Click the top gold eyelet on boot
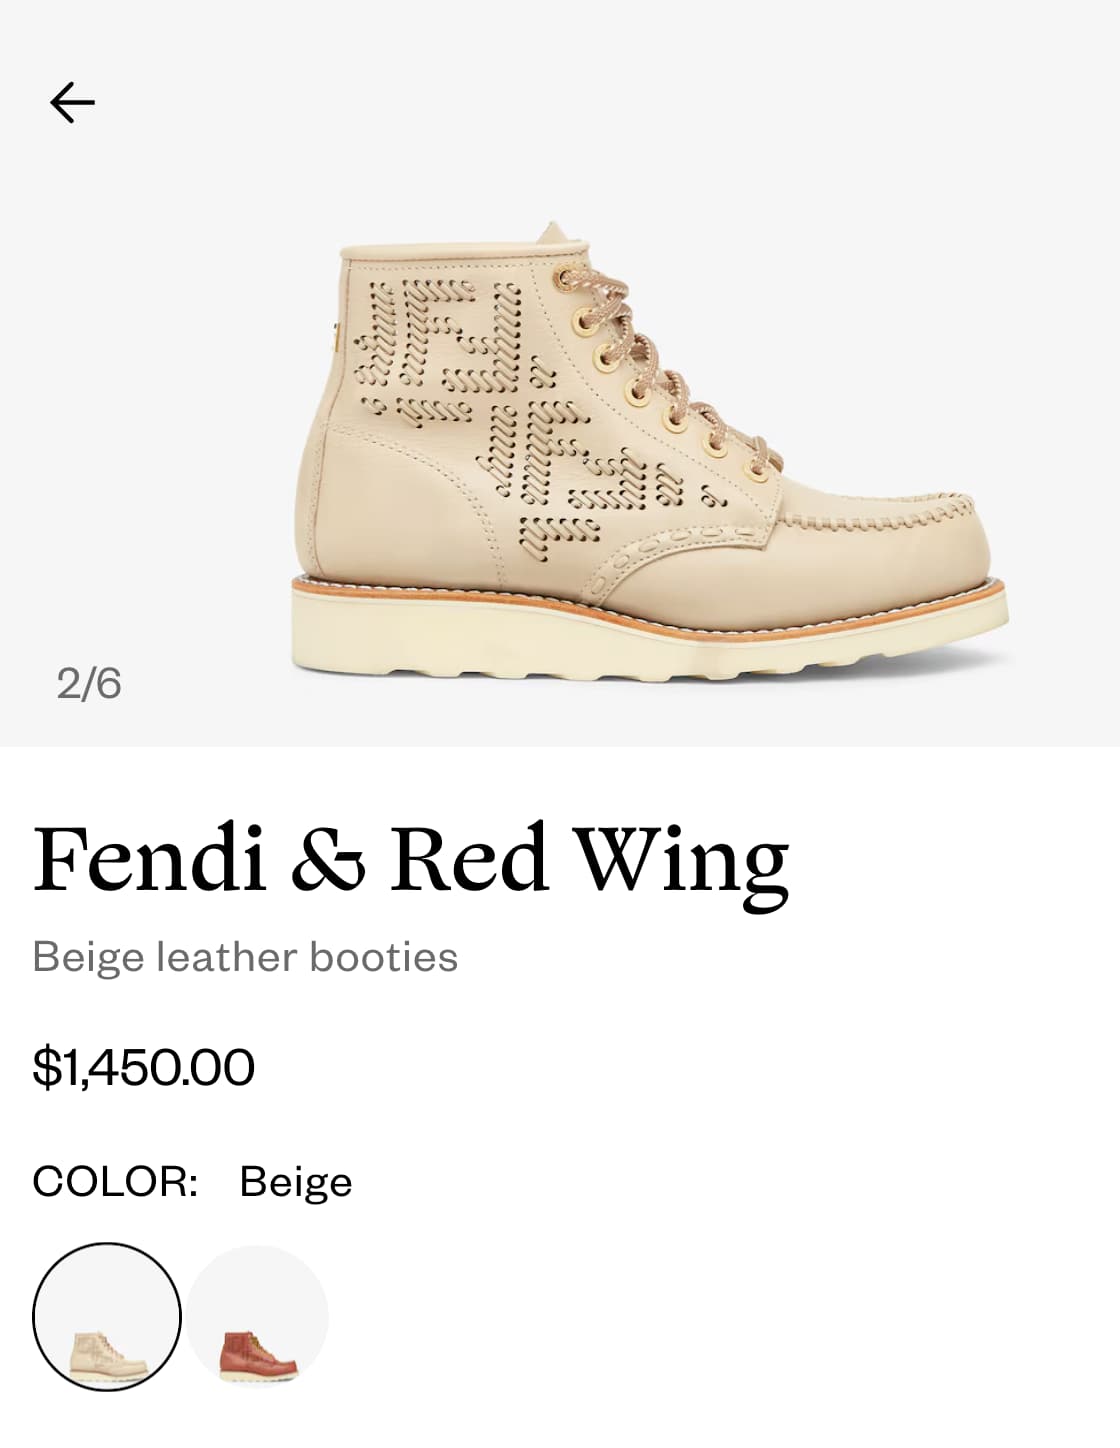Screen dimensions: 1120x1448 (x=568, y=279)
